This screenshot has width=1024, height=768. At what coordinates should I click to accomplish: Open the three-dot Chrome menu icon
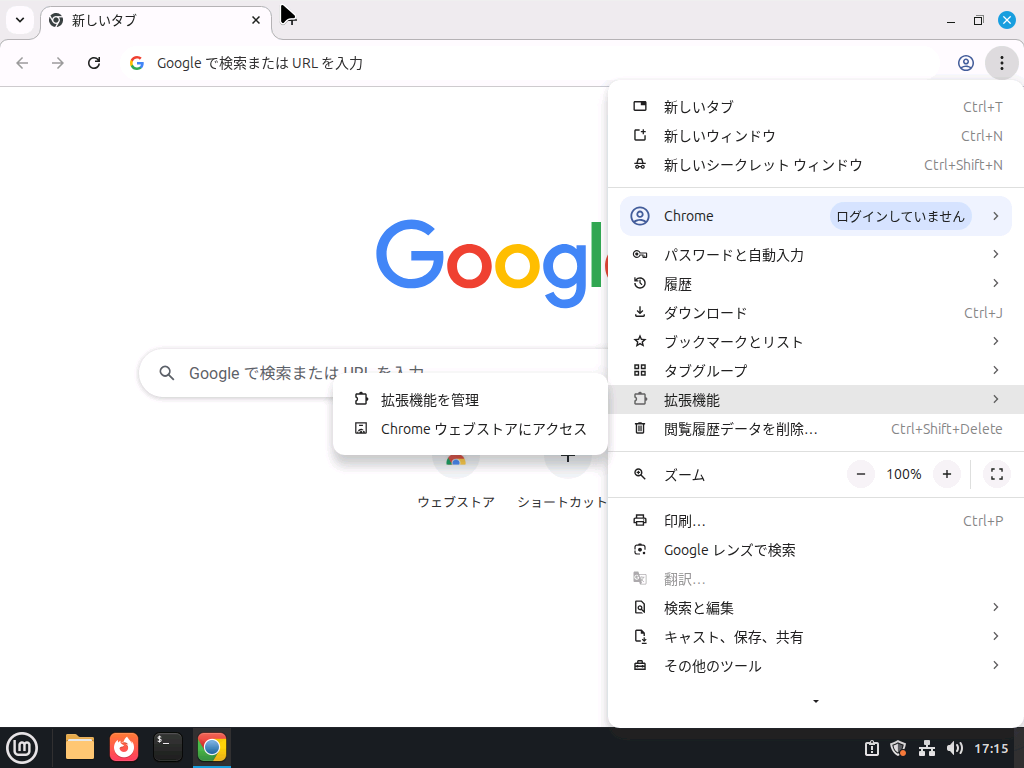1002,62
